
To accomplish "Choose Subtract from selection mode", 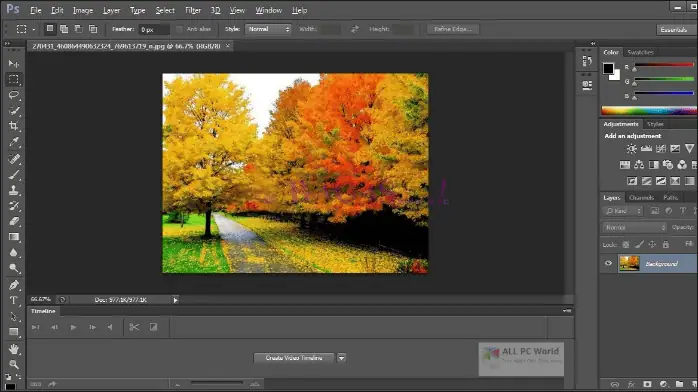I will (x=78, y=29).
